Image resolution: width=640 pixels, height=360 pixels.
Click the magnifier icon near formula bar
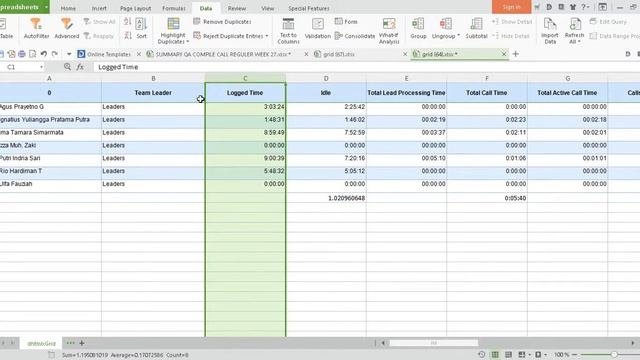[67, 67]
